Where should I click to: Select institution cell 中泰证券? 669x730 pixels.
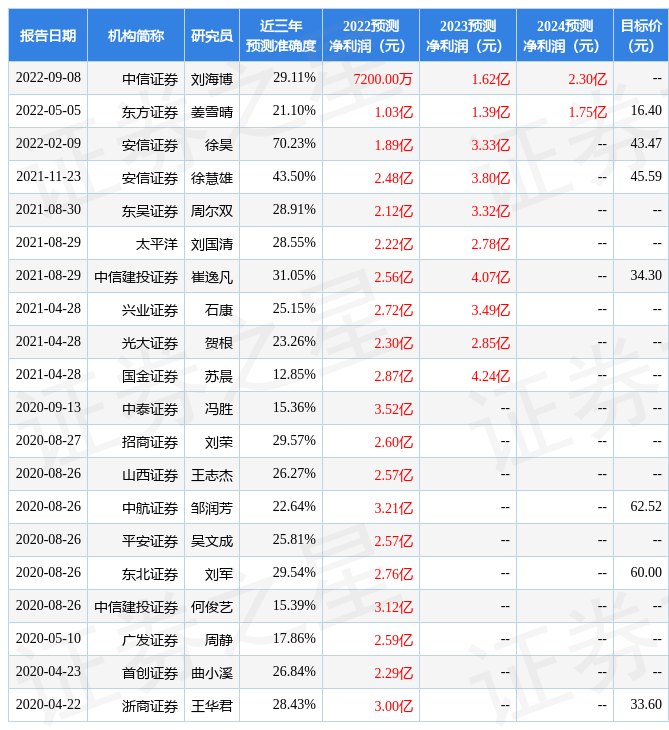pyautogui.click(x=150, y=410)
